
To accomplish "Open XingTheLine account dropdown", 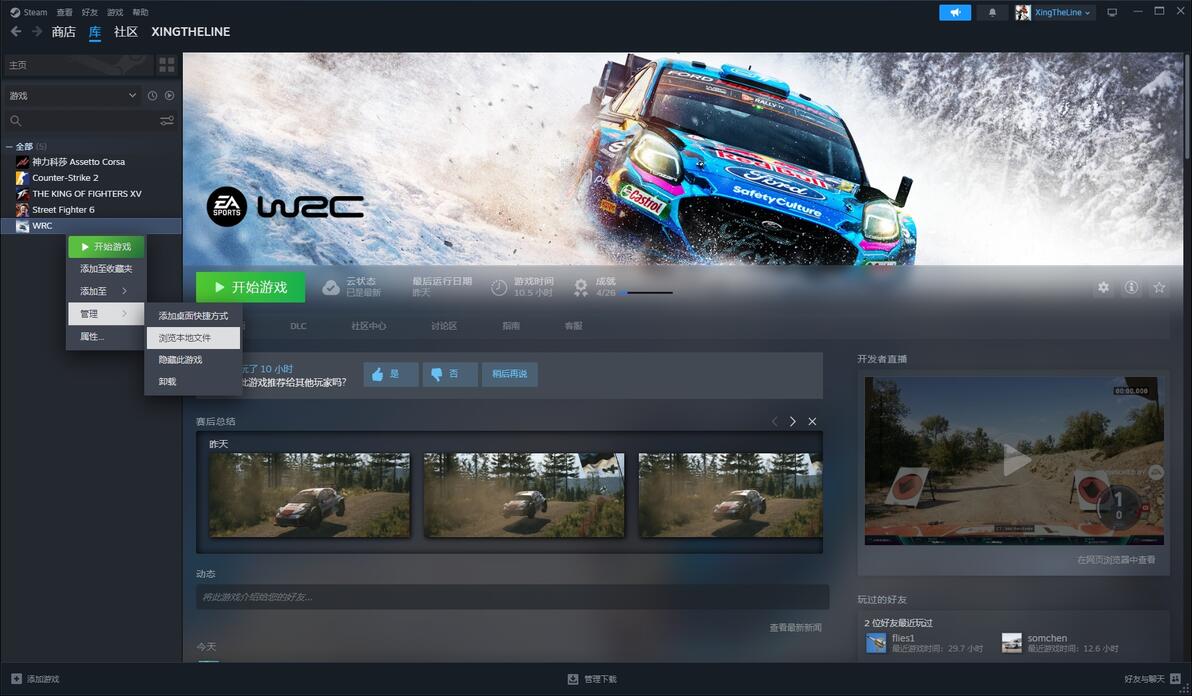I will (x=1055, y=12).
